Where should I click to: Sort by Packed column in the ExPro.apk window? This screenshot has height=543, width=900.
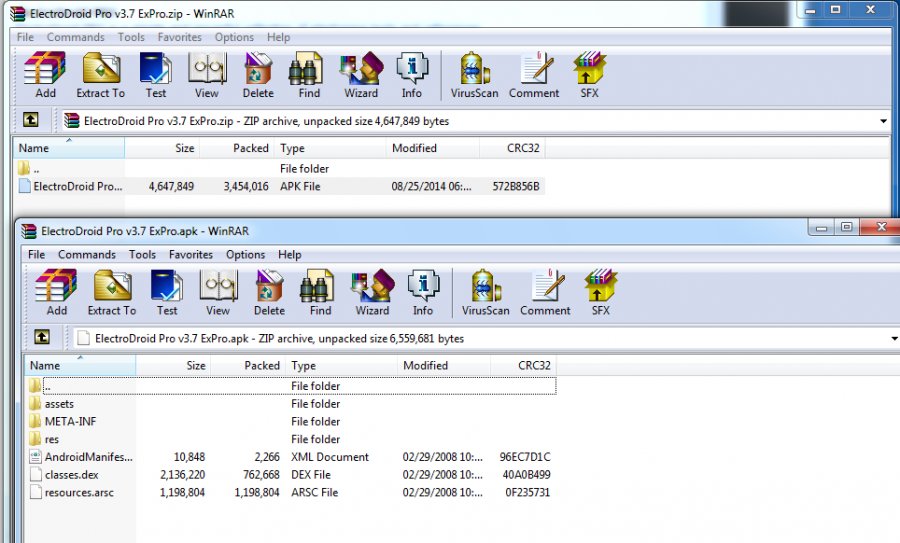point(248,365)
